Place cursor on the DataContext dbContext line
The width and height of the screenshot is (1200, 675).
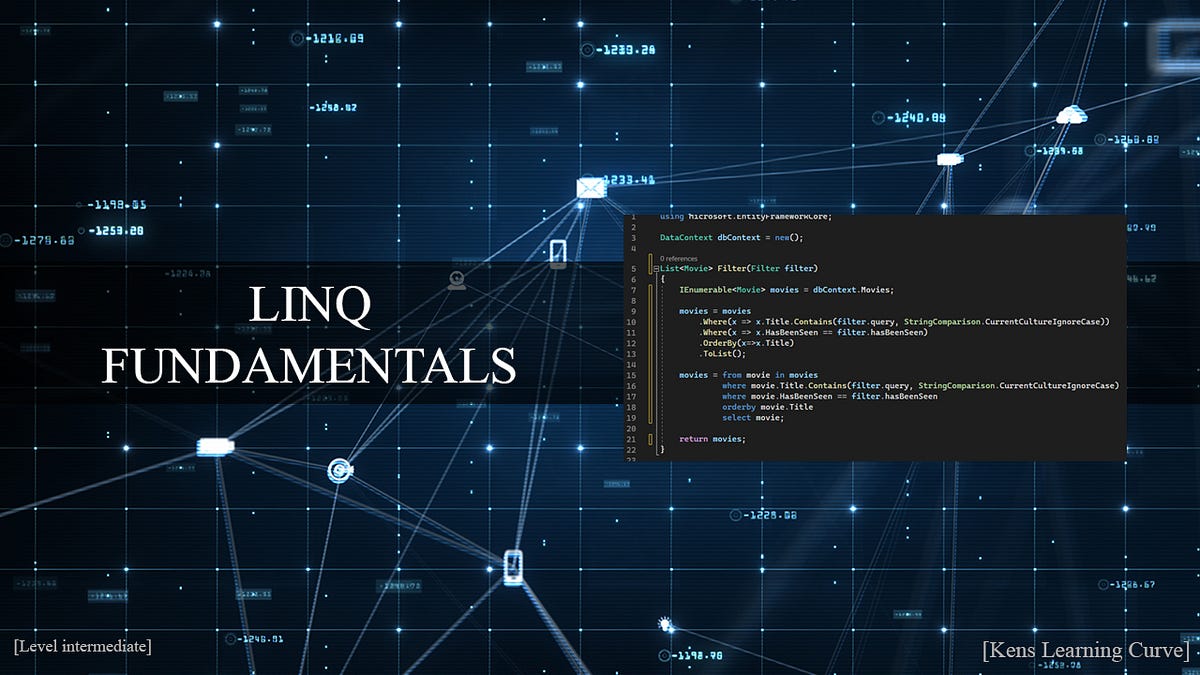(730, 237)
